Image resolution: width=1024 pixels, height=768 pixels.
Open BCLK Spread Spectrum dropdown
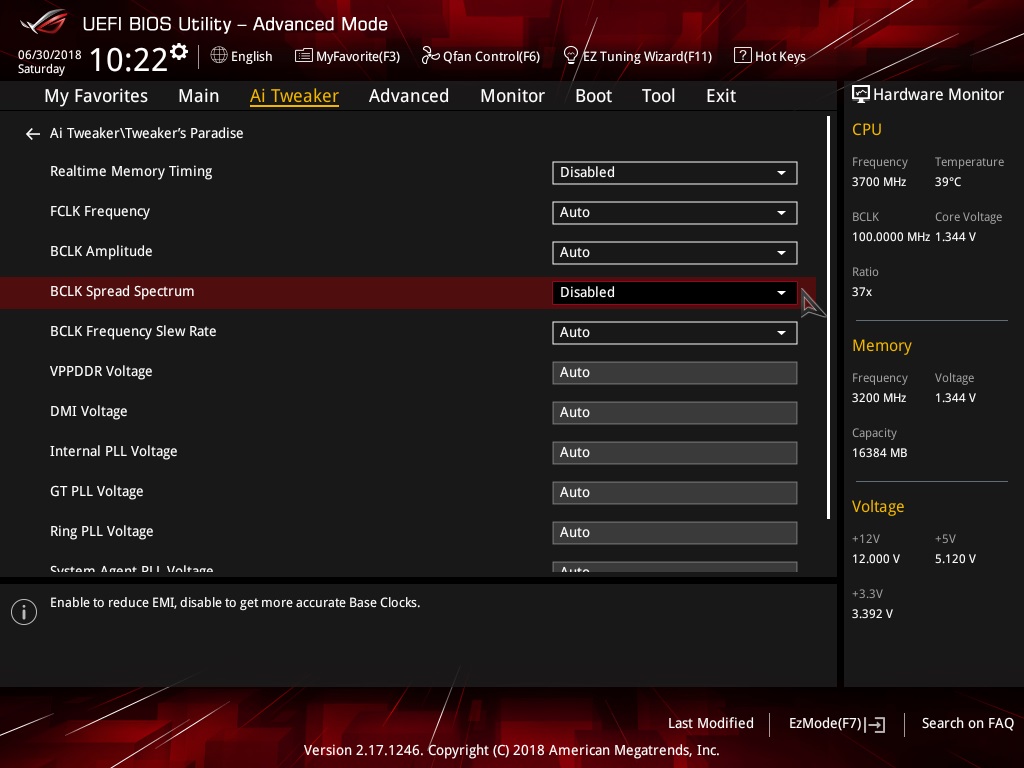click(675, 292)
